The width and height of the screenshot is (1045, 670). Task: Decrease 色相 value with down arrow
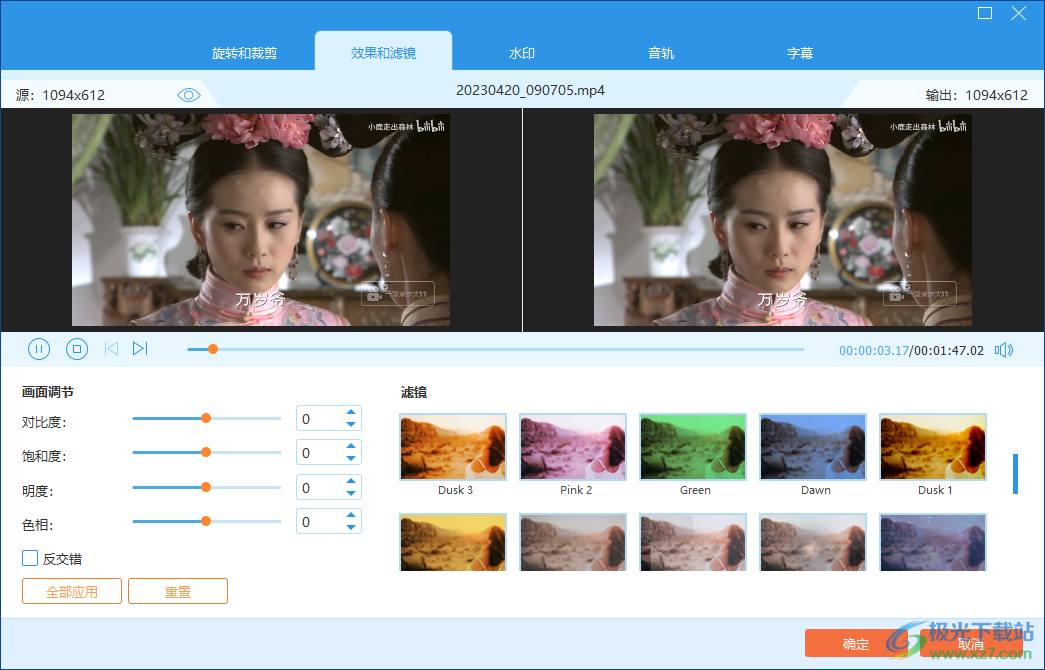pyautogui.click(x=351, y=527)
